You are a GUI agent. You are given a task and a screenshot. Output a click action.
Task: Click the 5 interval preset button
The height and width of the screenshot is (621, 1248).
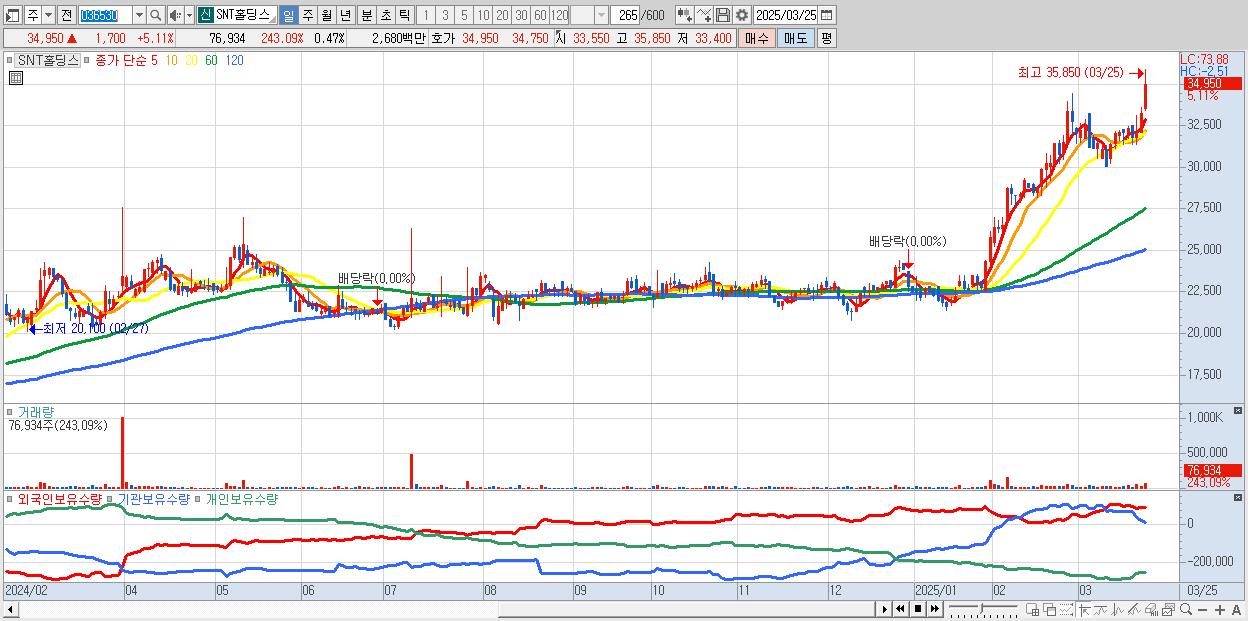click(464, 15)
